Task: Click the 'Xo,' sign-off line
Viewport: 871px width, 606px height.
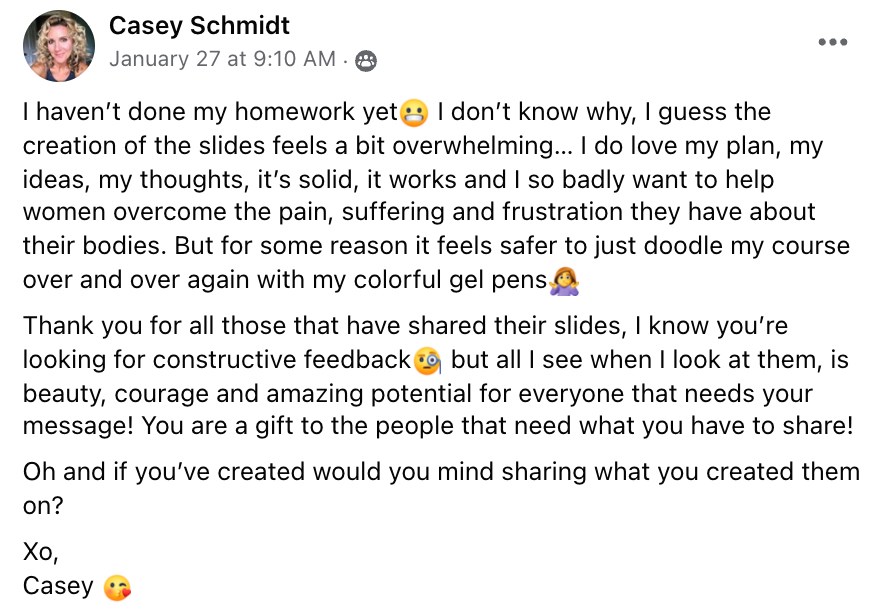Action: [41, 550]
